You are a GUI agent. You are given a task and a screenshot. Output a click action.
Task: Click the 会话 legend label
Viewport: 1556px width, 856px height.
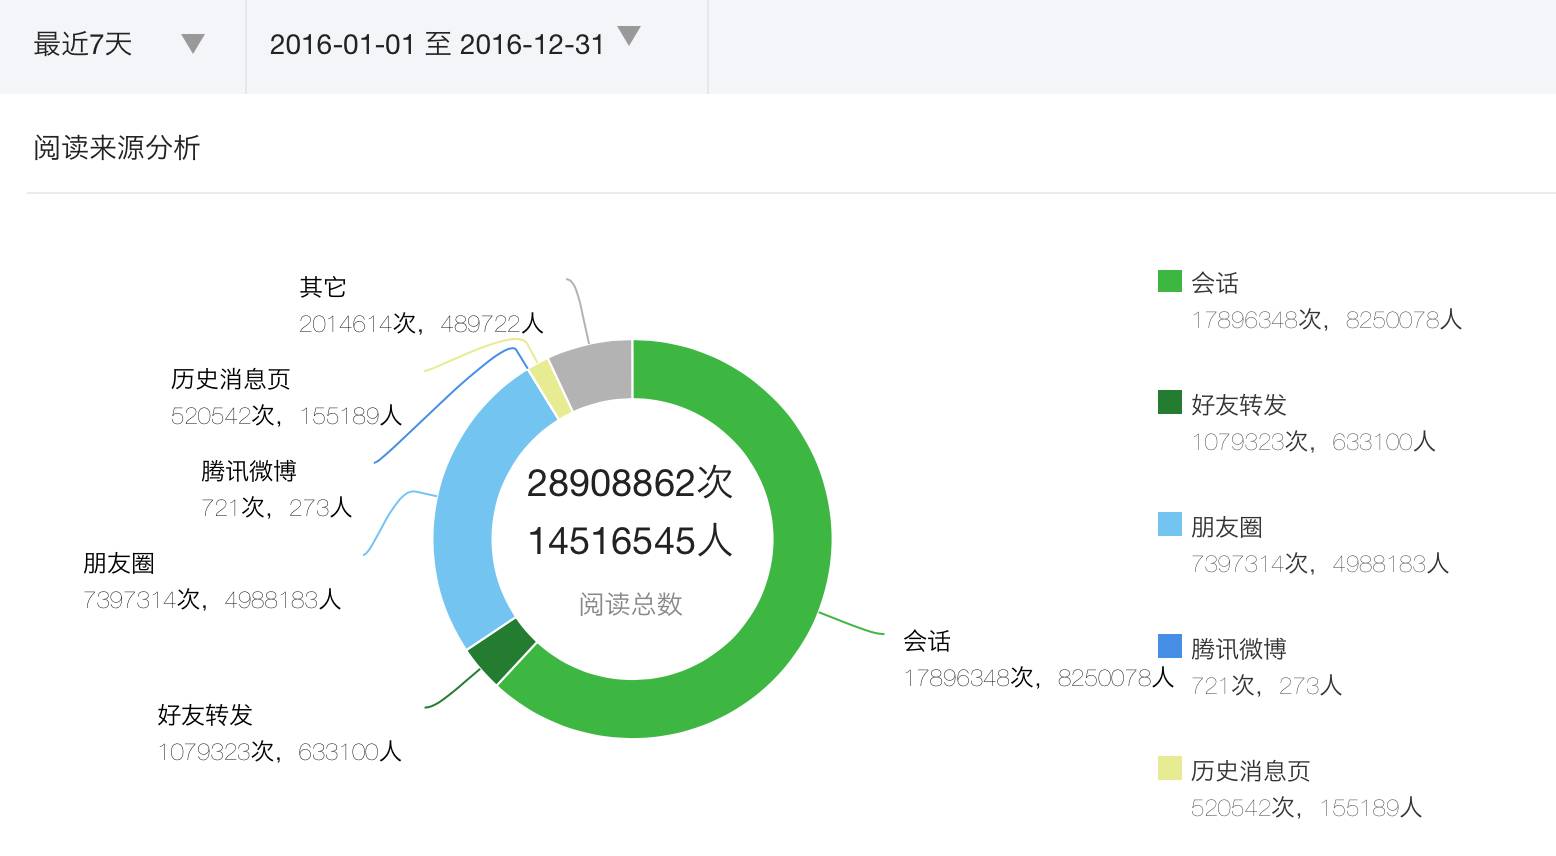tap(1215, 283)
